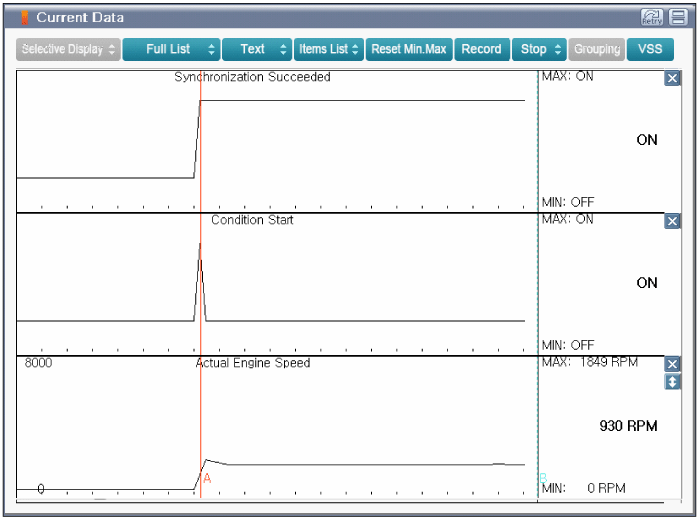Click the Reset Min.Max button

409,49
